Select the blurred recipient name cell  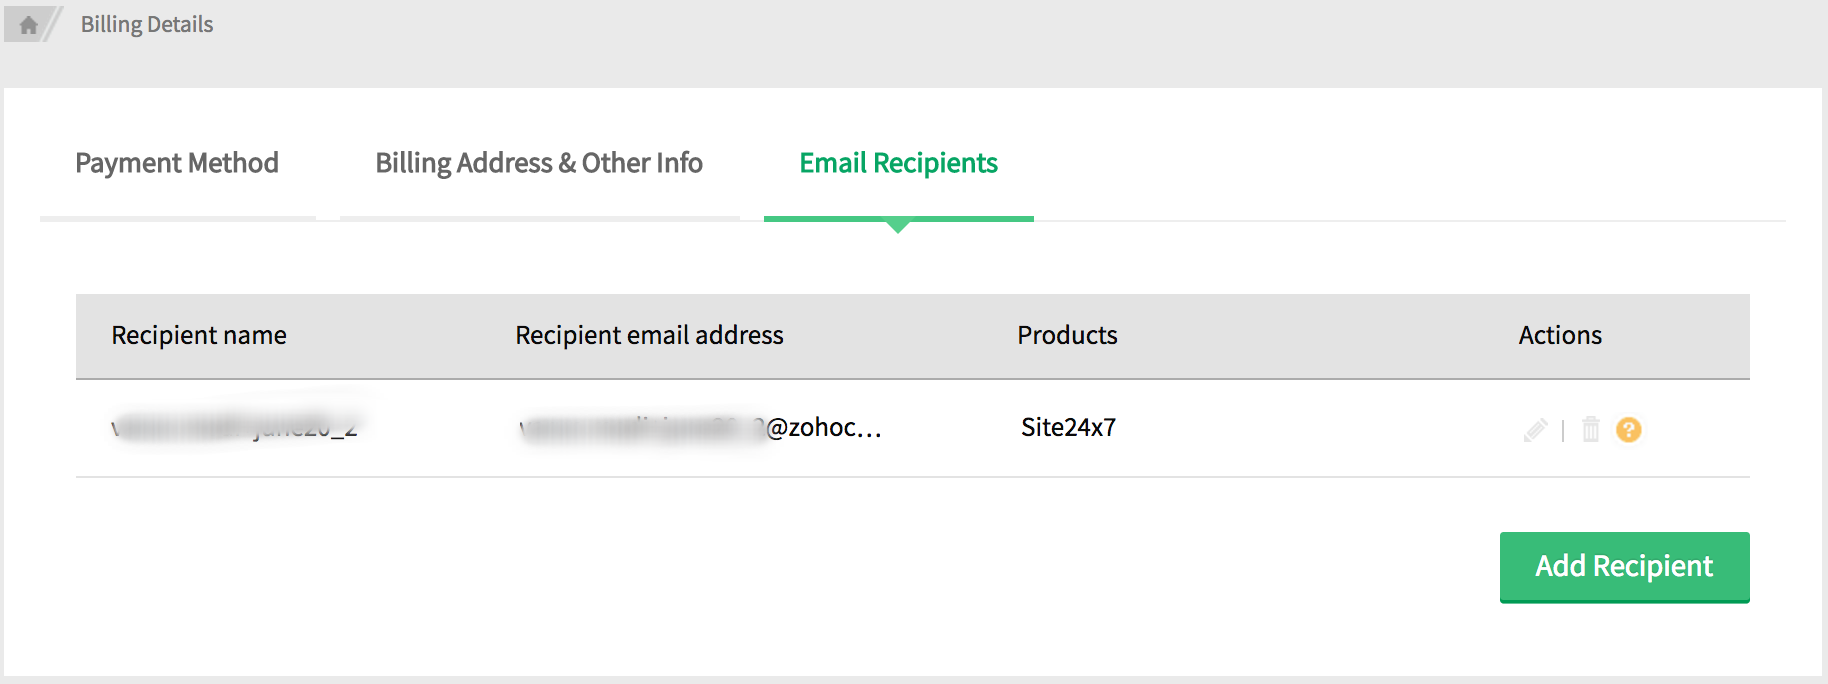[x=235, y=428]
